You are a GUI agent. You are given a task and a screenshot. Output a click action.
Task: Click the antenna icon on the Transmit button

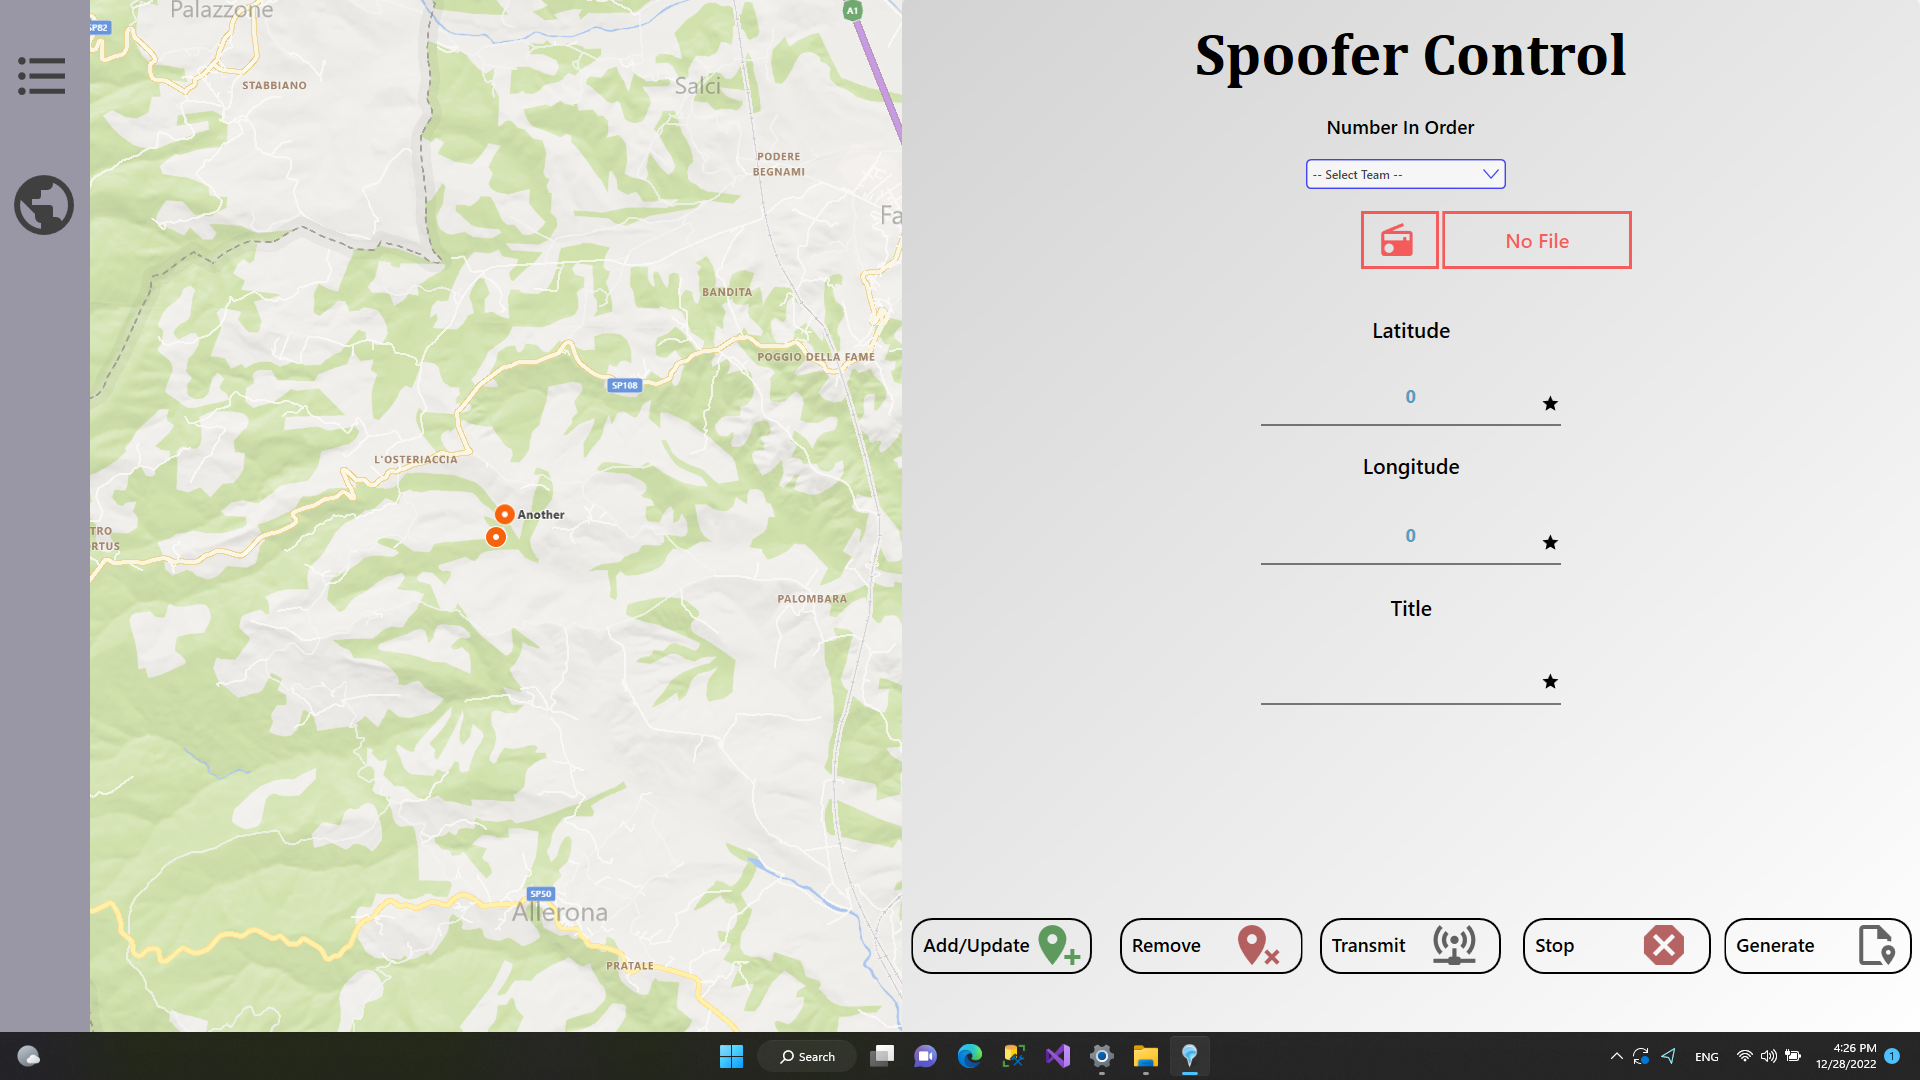pyautogui.click(x=1453, y=944)
